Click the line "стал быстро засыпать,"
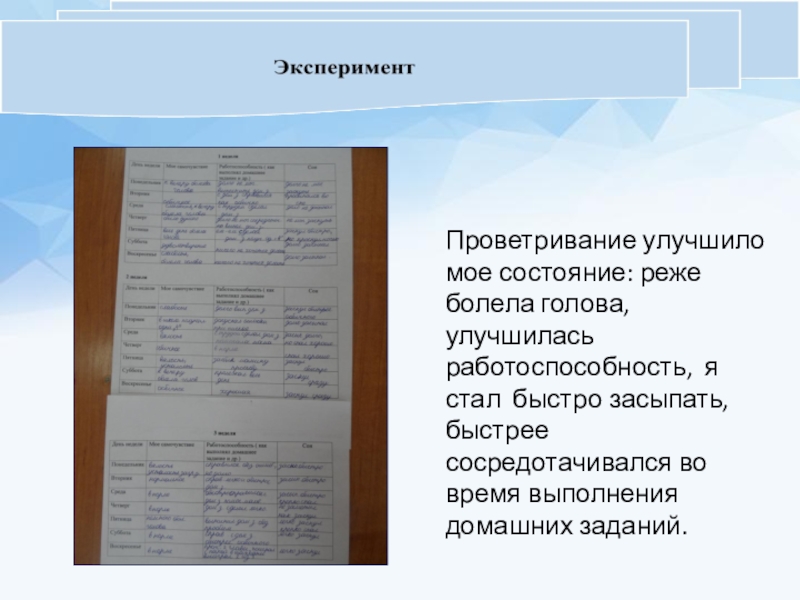 click(587, 399)
